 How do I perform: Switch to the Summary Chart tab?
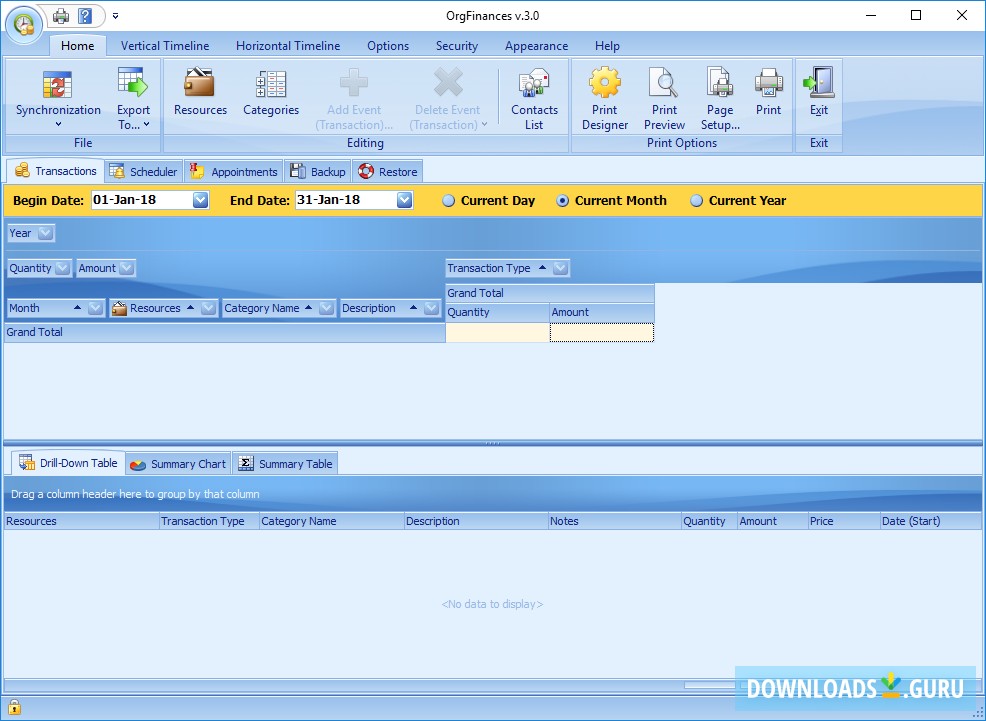[179, 464]
